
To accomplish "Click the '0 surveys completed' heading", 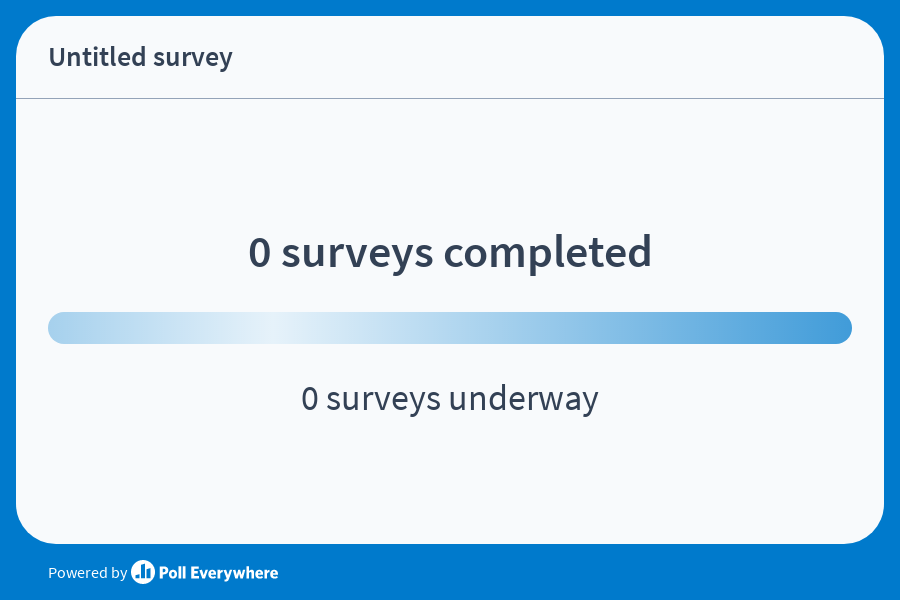I will [450, 252].
